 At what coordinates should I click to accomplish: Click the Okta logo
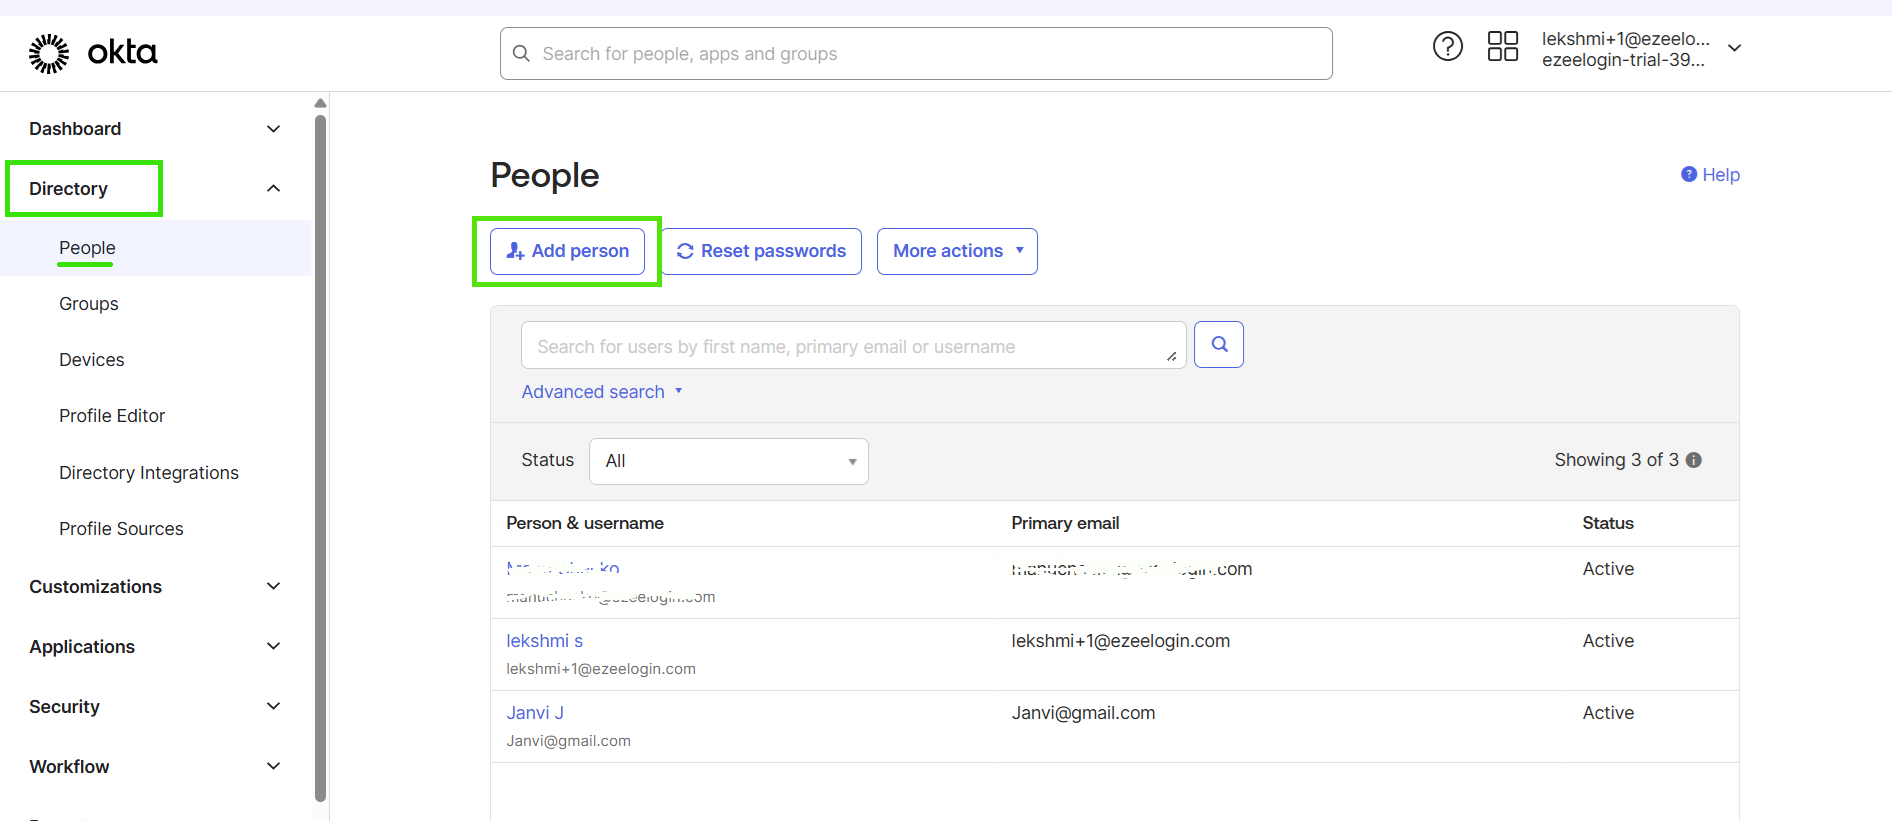tap(93, 53)
